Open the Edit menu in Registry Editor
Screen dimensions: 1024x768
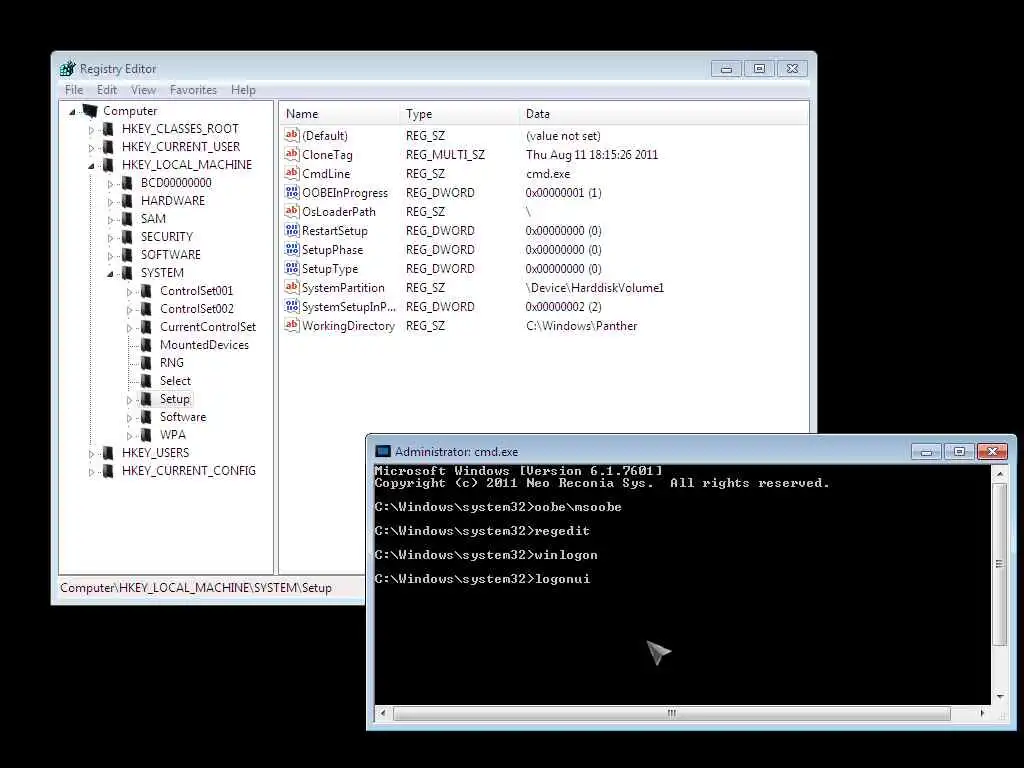coord(106,90)
